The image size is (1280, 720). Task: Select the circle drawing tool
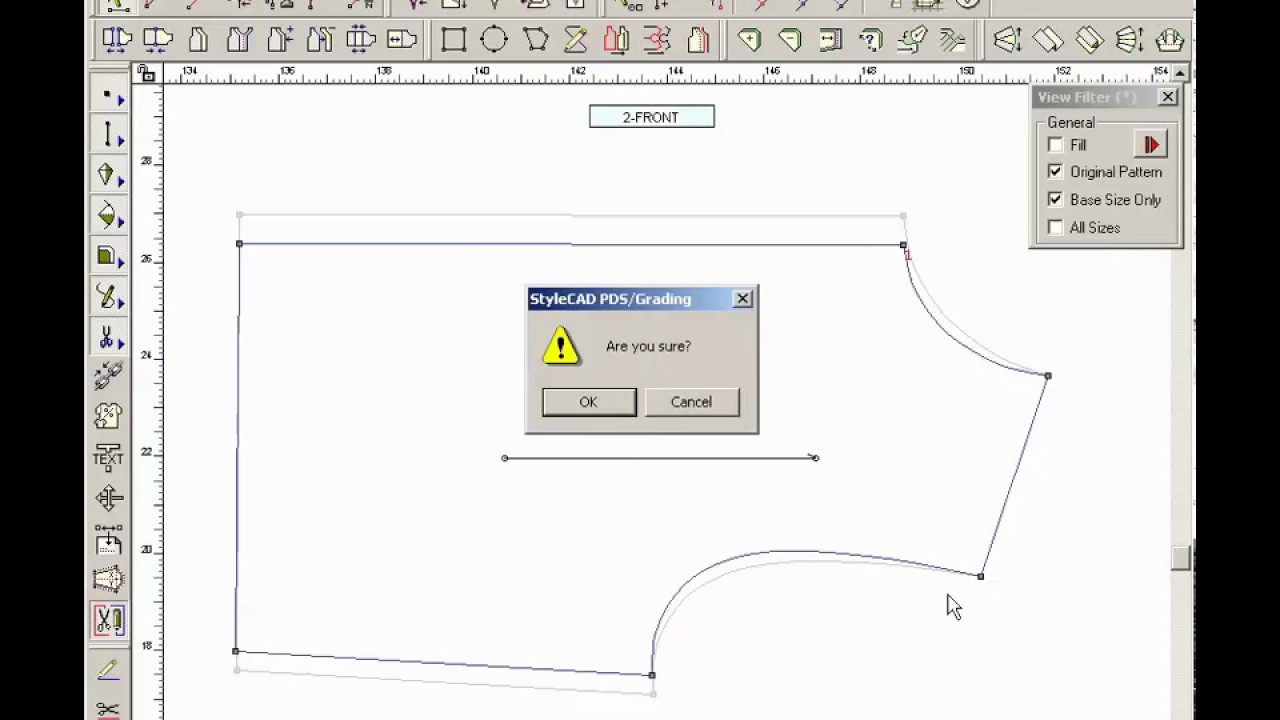[494, 40]
